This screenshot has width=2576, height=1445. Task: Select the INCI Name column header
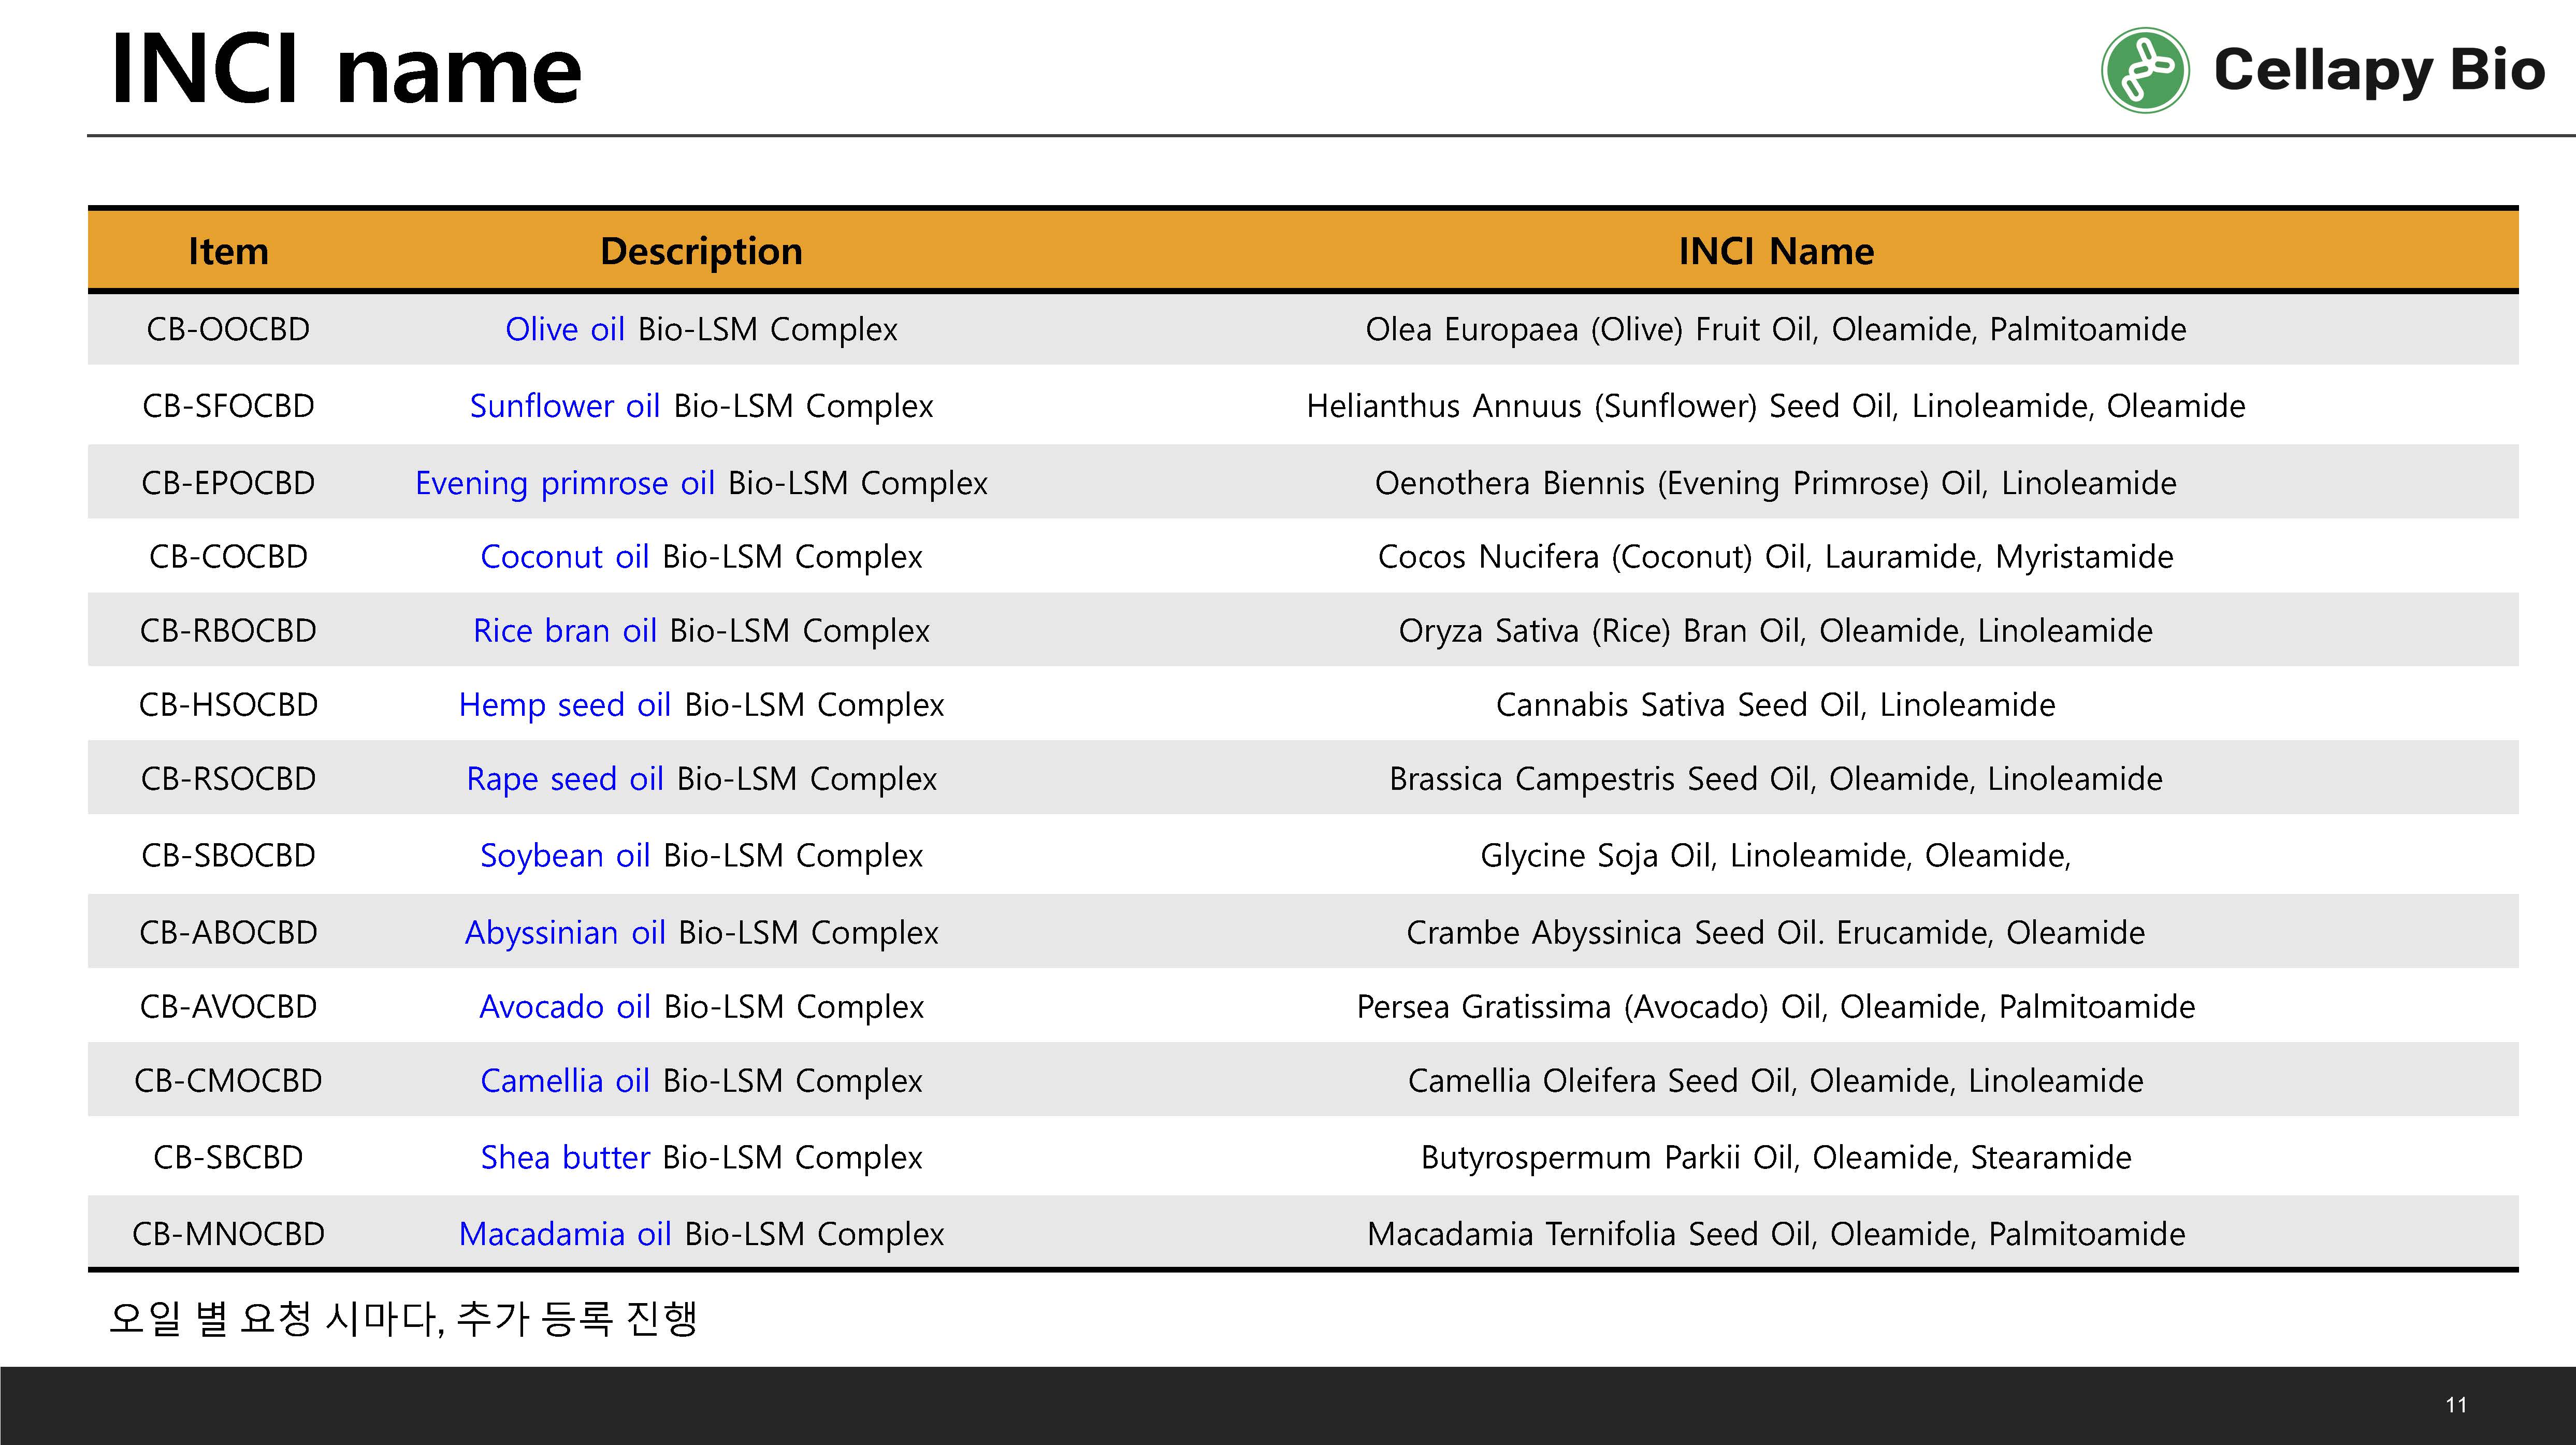(1776, 251)
